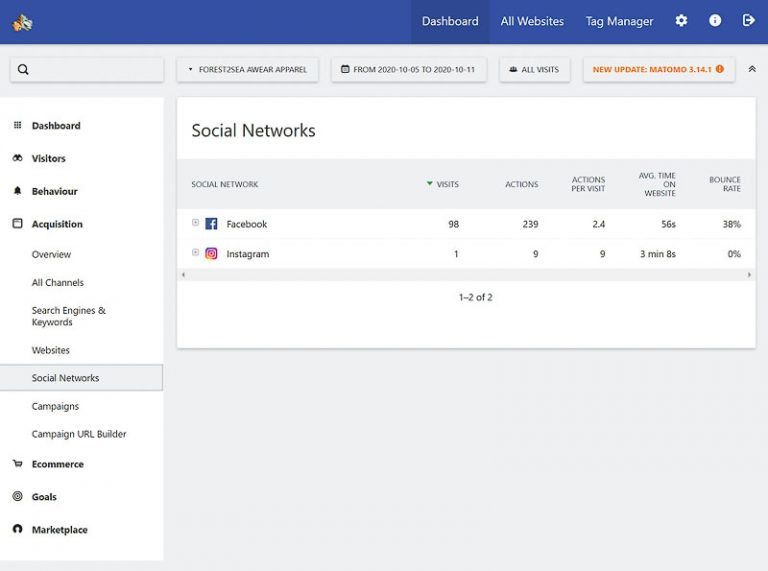Image resolution: width=768 pixels, height=571 pixels.
Task: Click the new update Matomo 3.14.1 notice
Action: point(658,70)
